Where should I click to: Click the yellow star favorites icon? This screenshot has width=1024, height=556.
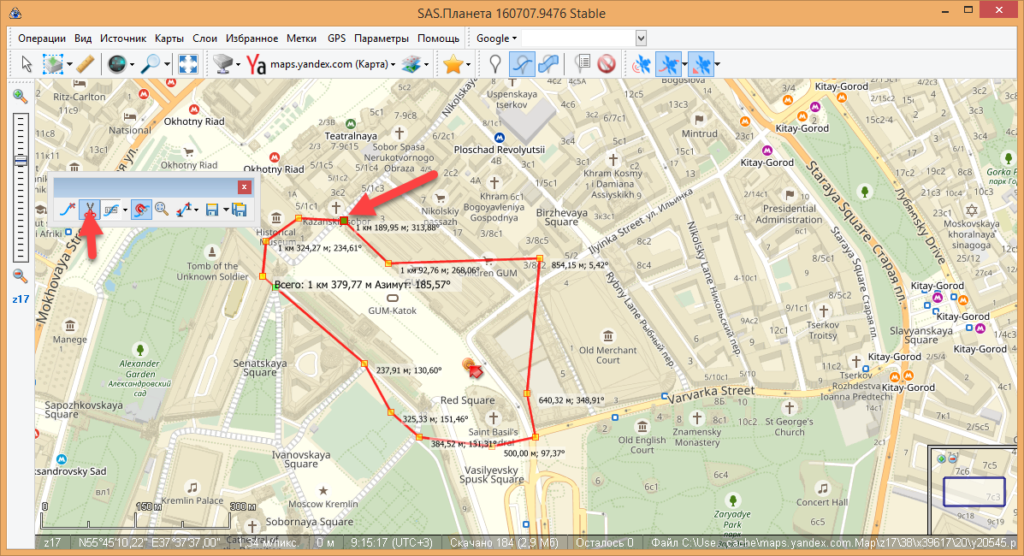coord(453,64)
